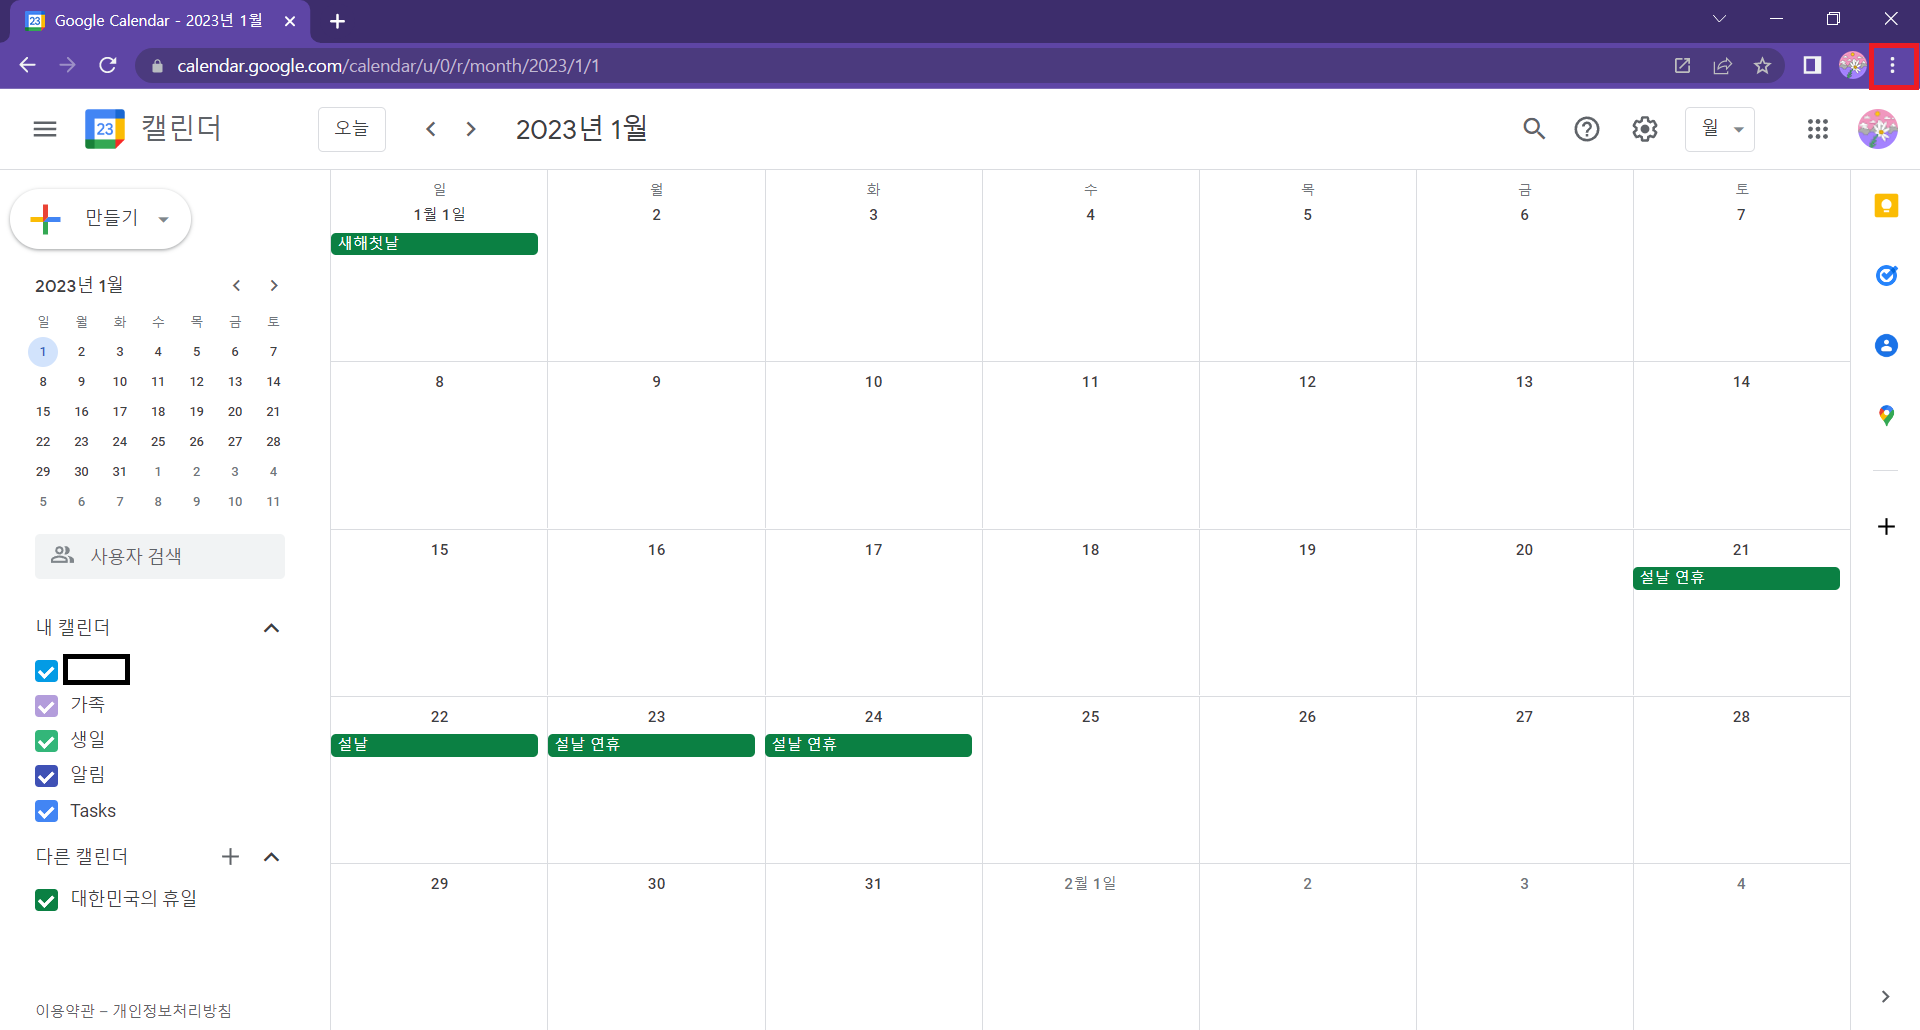Open Chrome's three-dot menu
Screen dimensions: 1920x1030
1892,66
